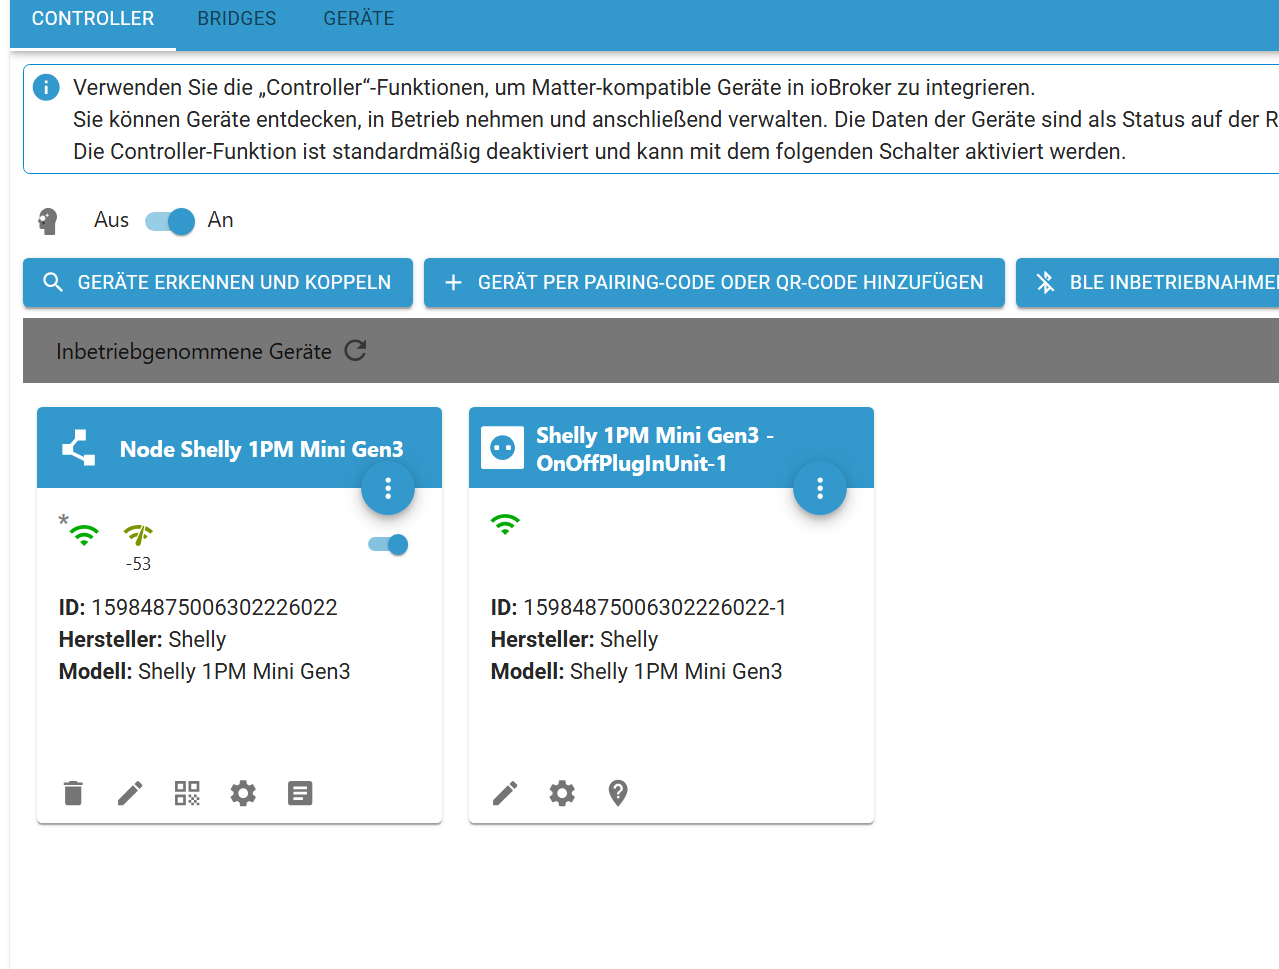Click the pencil icon on Node Shelly card
Screen dimensions: 1279x969
click(130, 793)
